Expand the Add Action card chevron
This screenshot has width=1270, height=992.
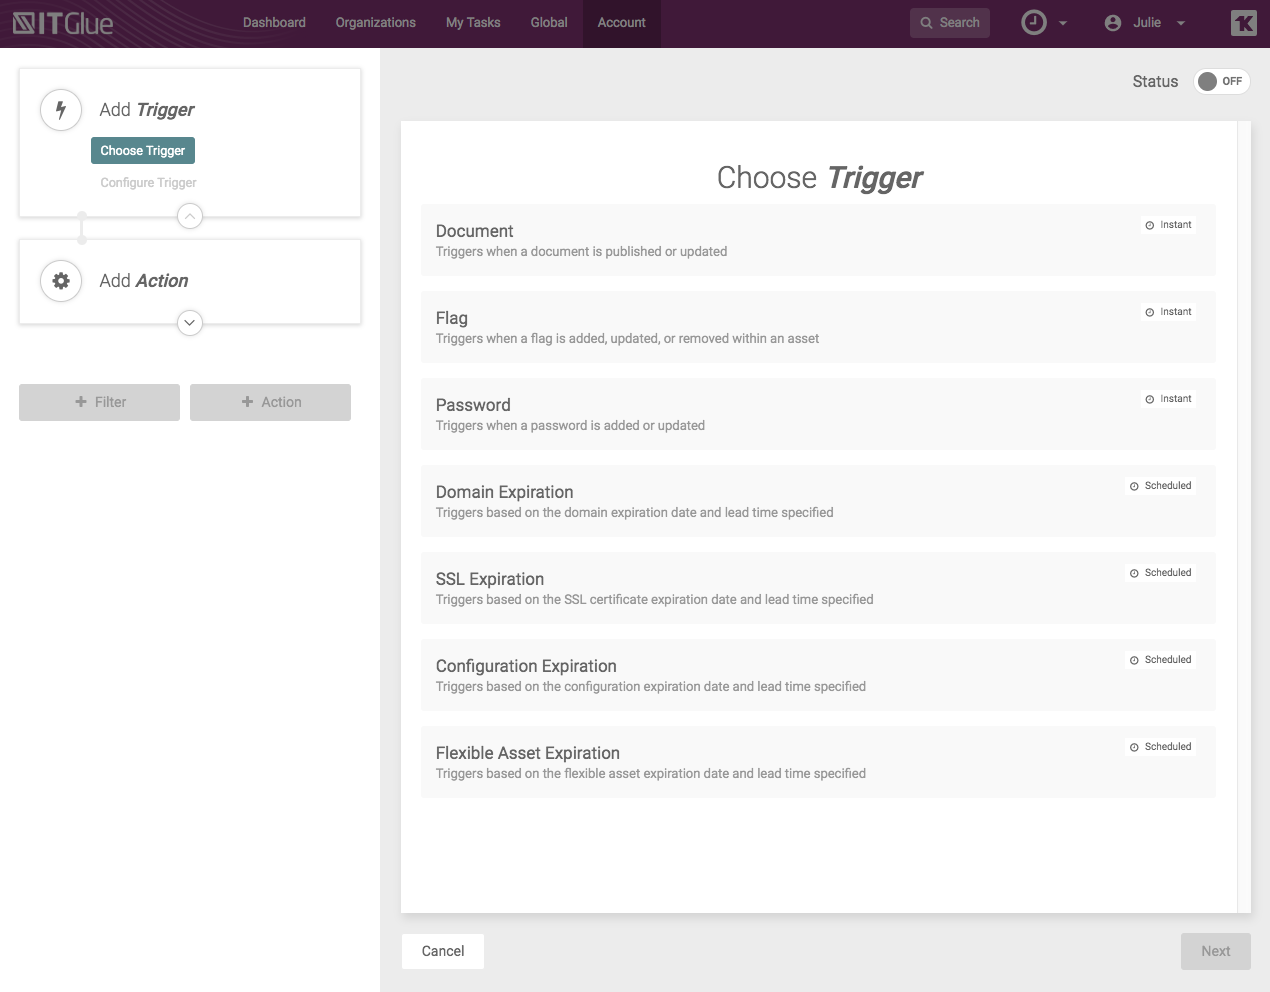click(x=190, y=323)
